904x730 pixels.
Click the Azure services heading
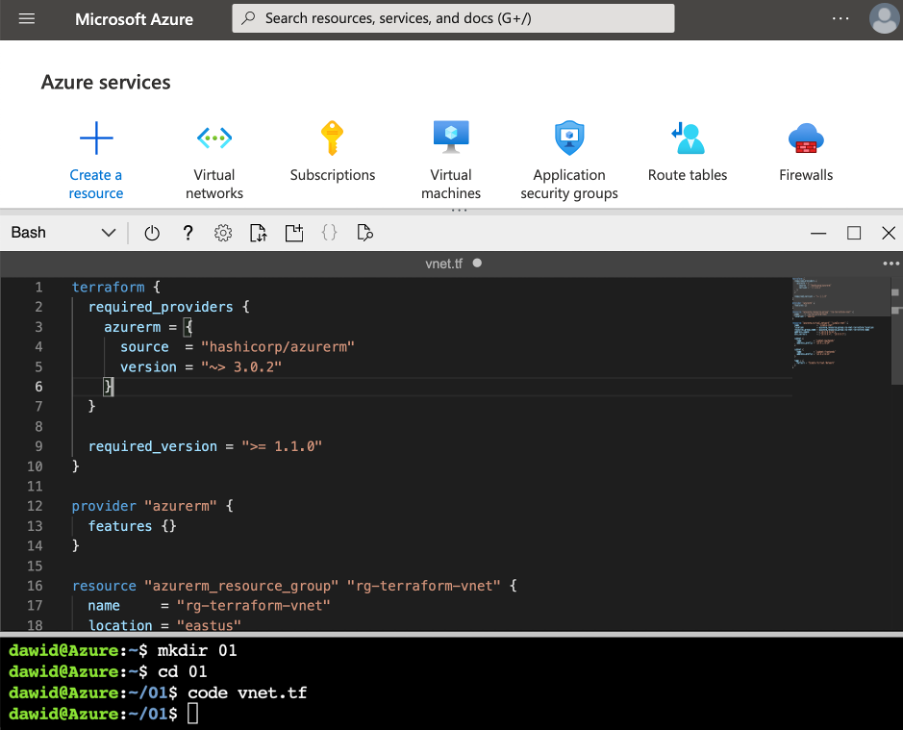click(x=106, y=82)
